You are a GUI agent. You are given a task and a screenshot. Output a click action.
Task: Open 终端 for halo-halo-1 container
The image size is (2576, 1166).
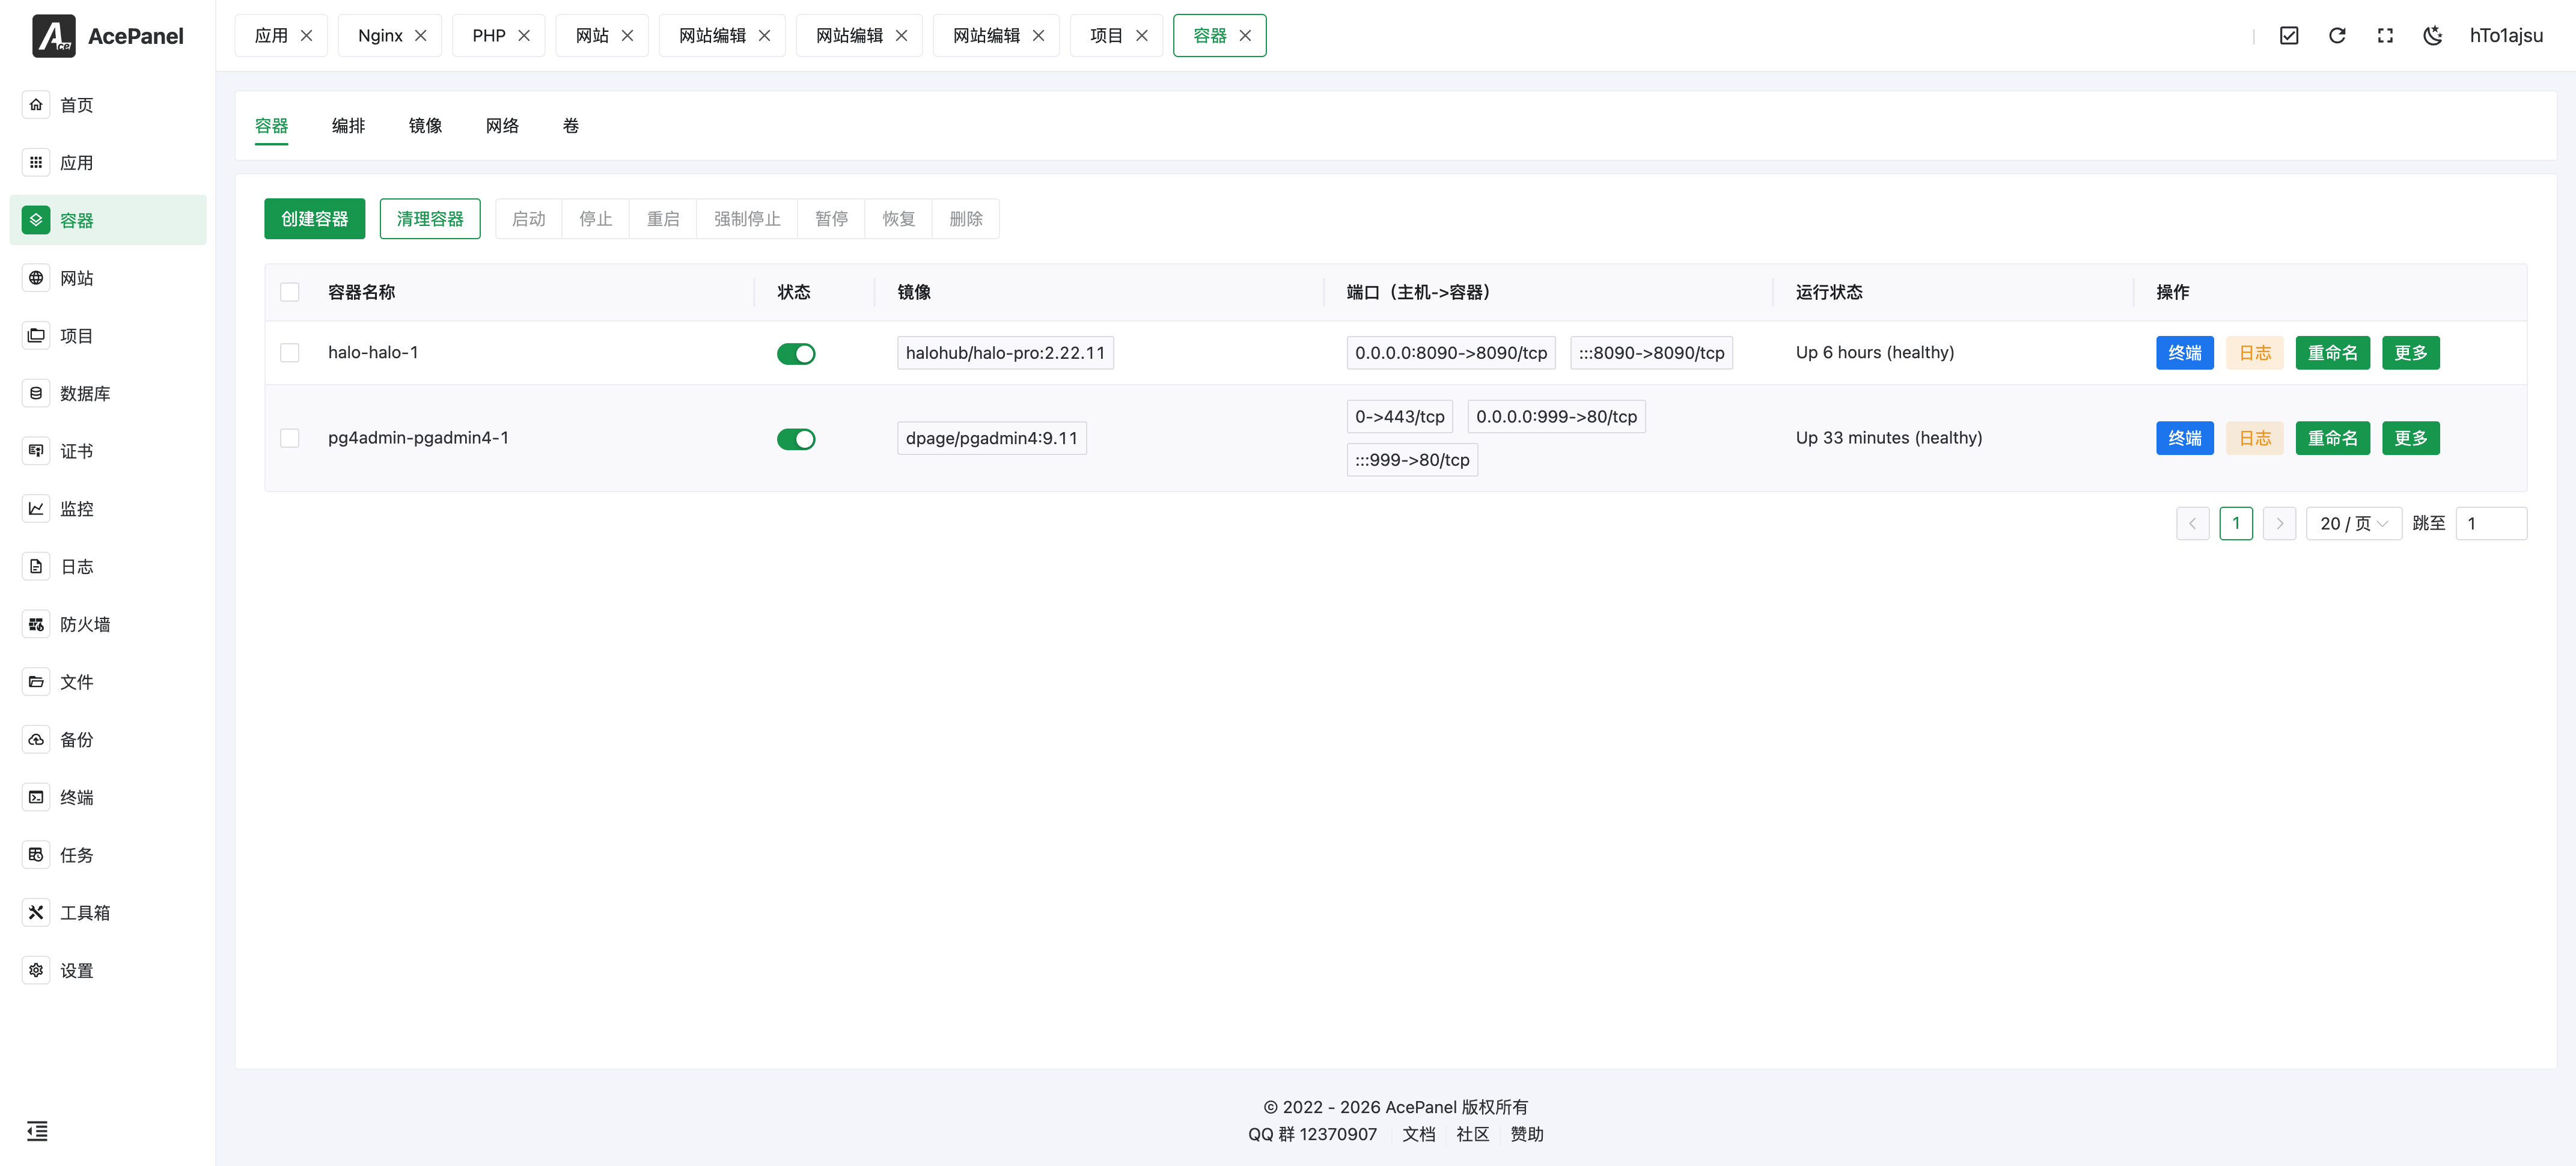pyautogui.click(x=2184, y=353)
